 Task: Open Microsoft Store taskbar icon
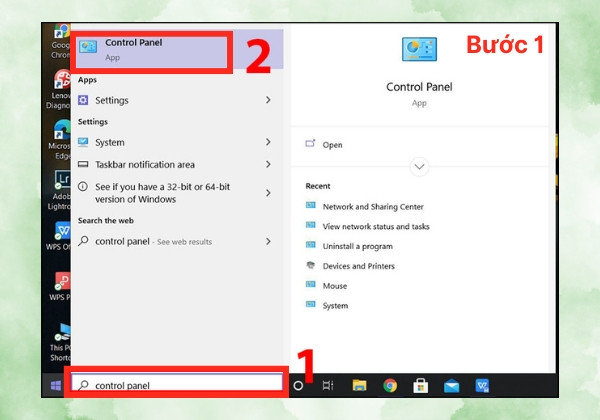(x=421, y=386)
